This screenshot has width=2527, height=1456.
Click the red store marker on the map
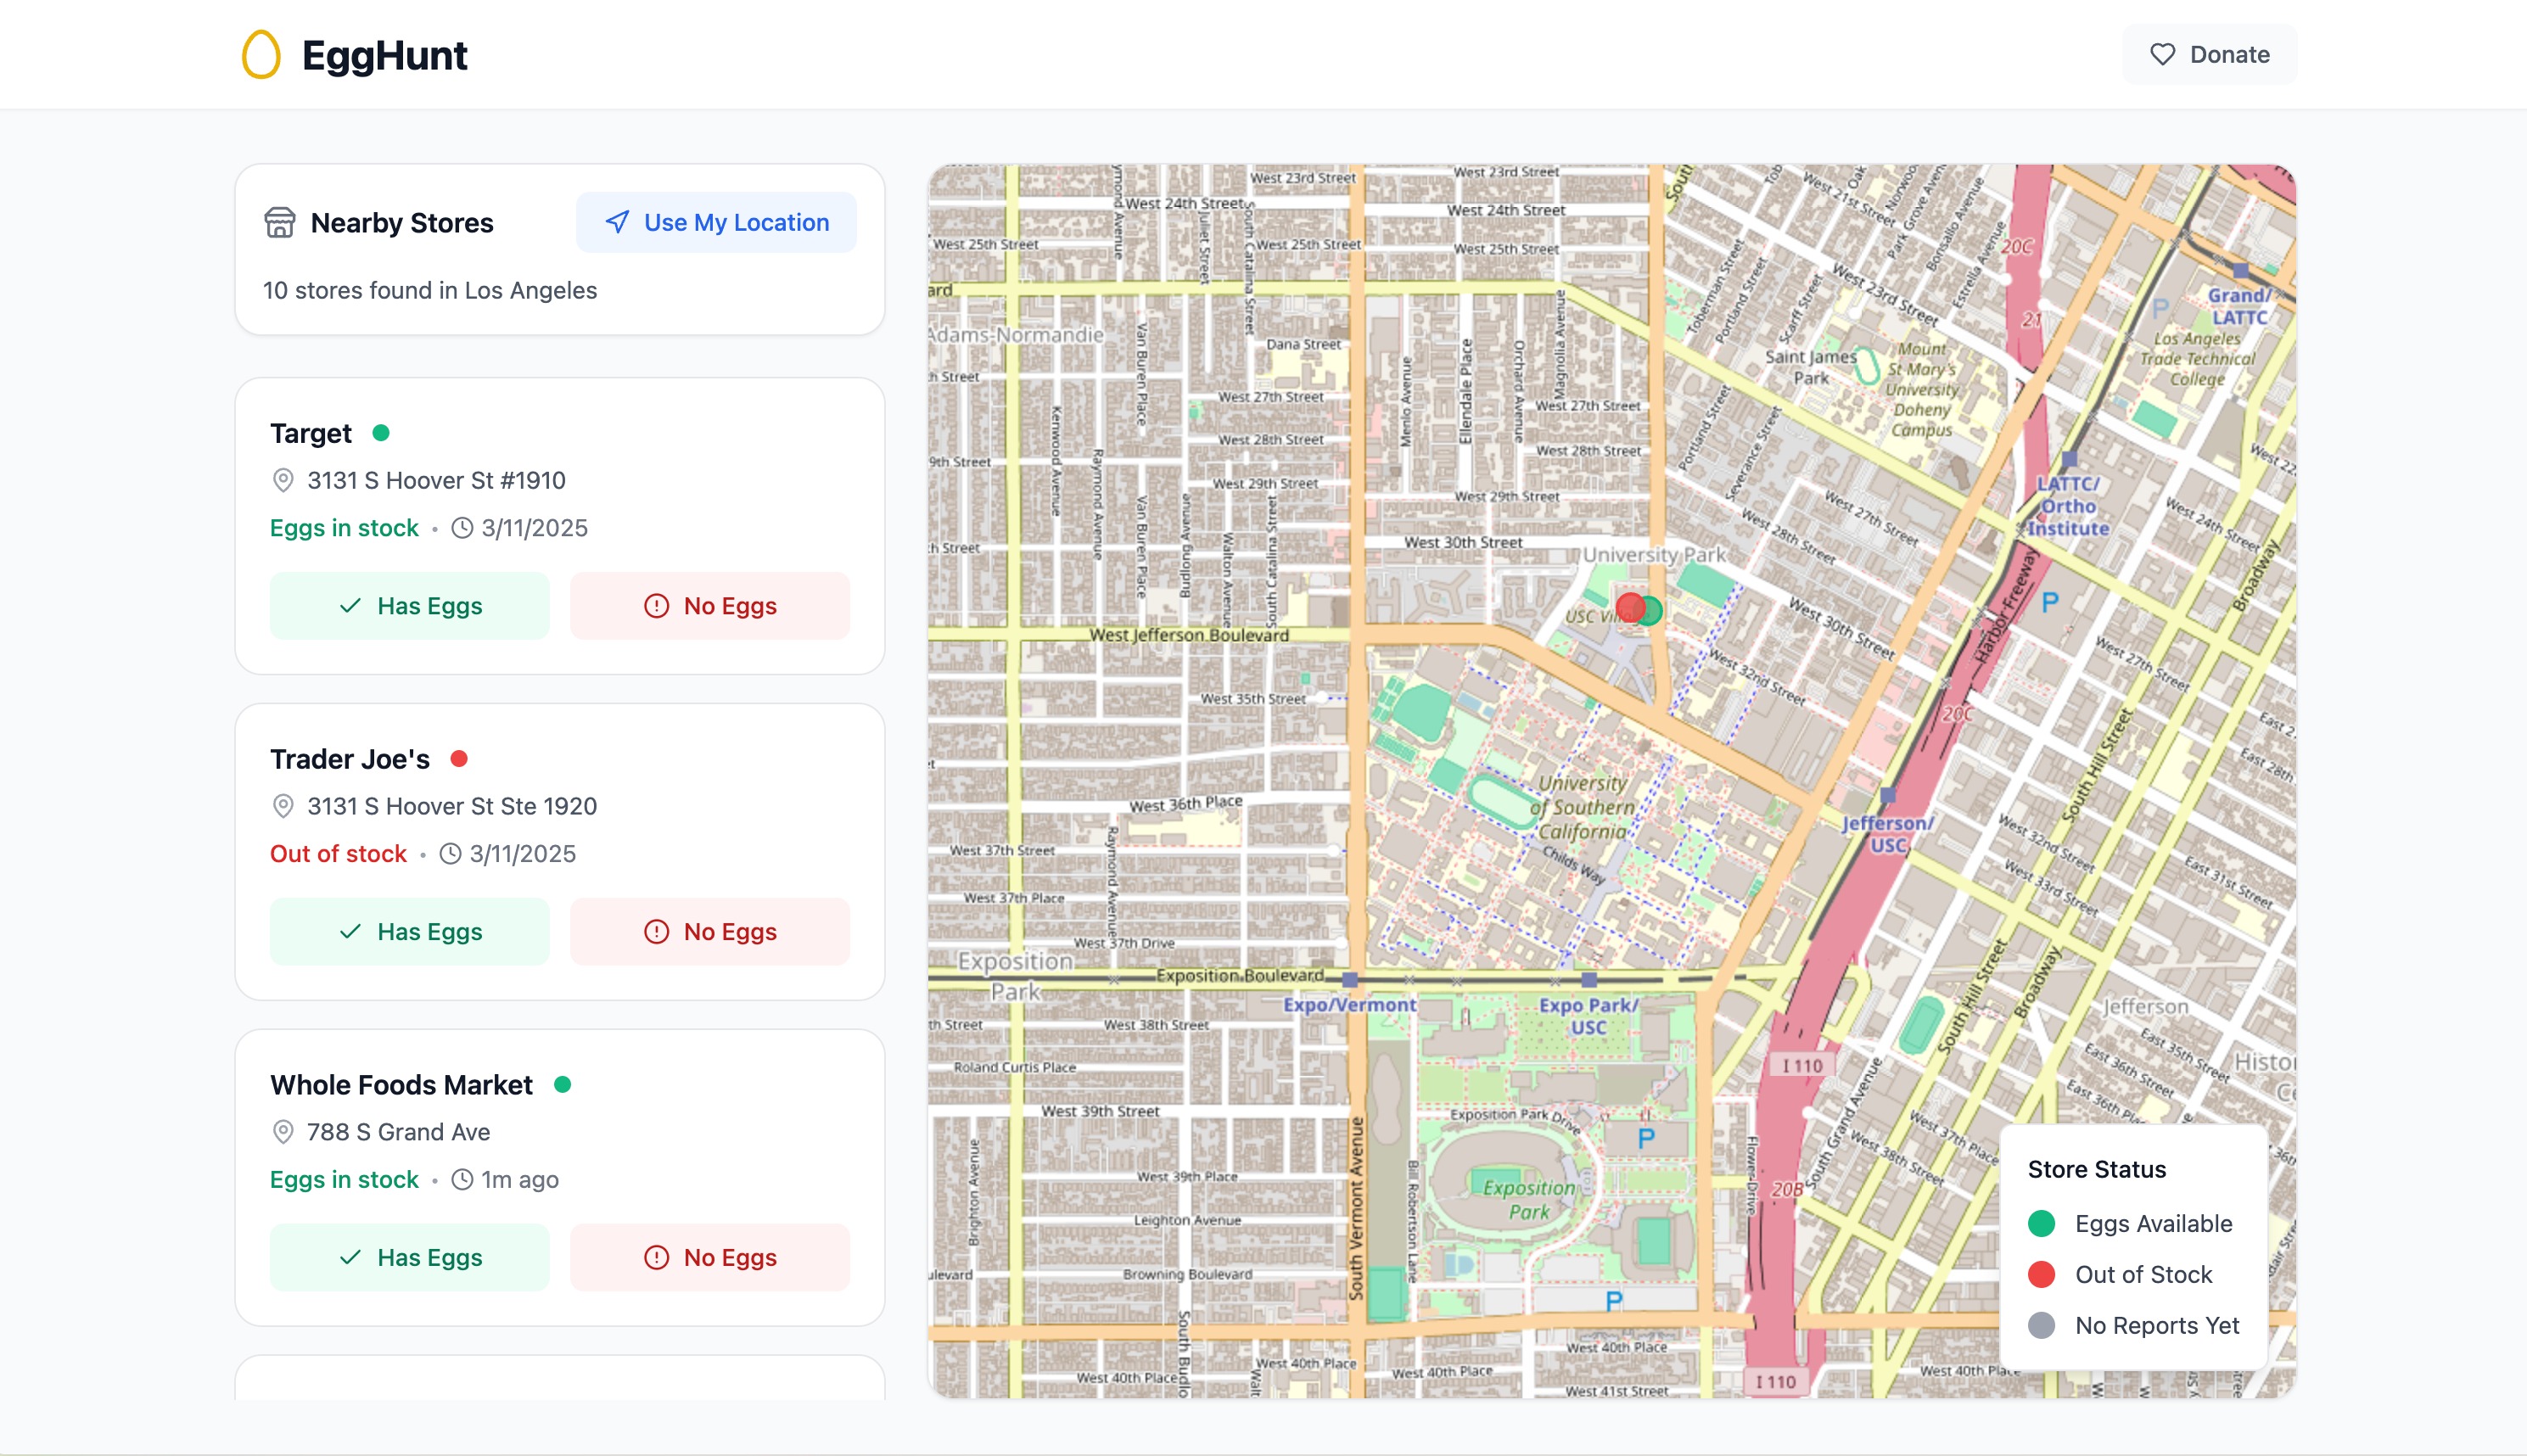pos(1627,607)
